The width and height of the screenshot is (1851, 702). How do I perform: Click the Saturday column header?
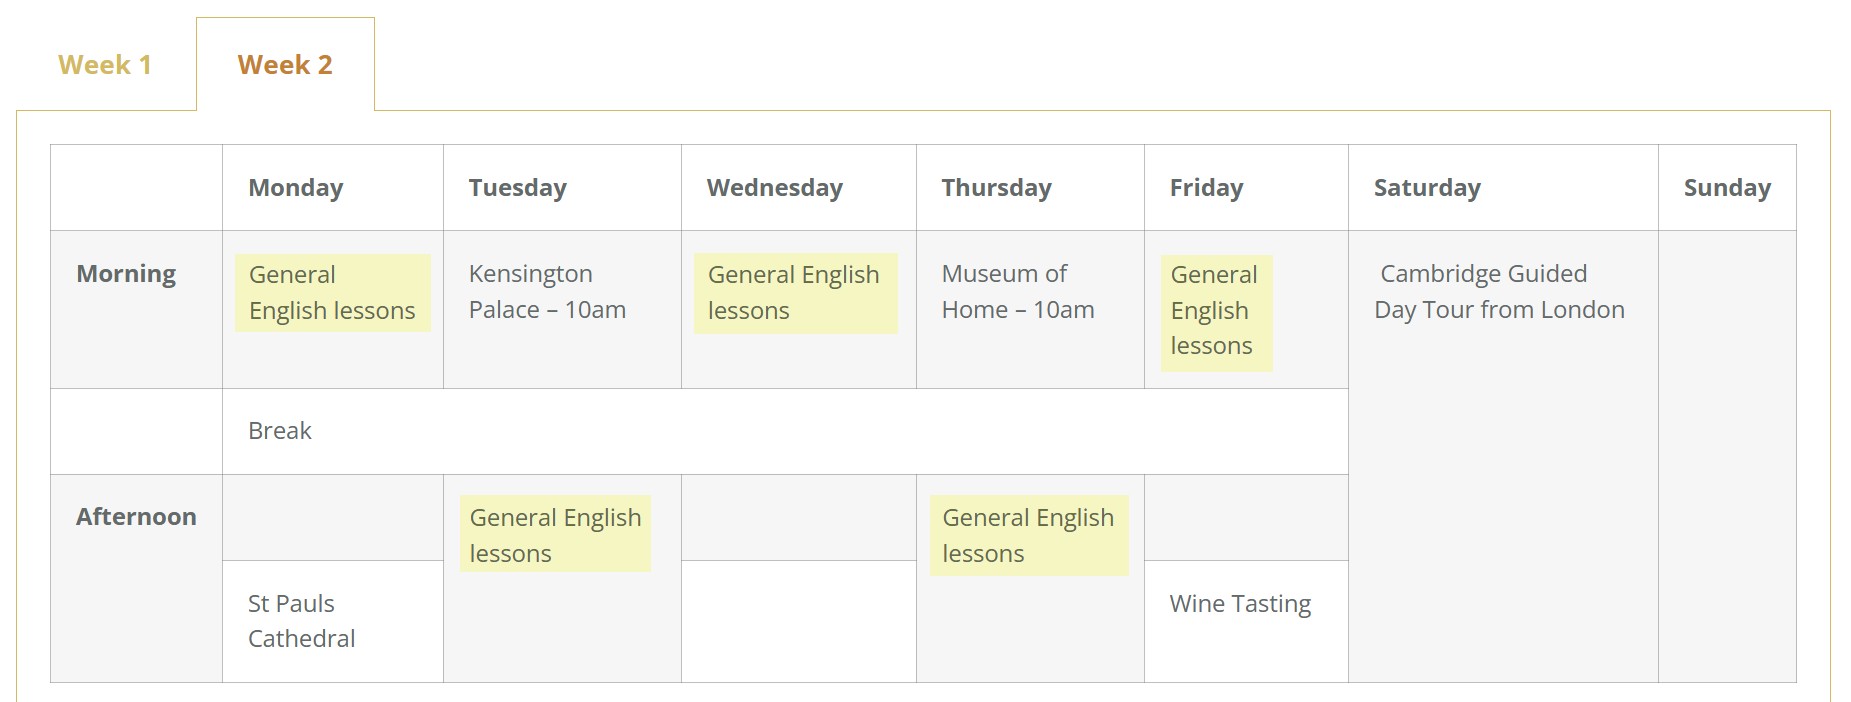(x=1427, y=188)
